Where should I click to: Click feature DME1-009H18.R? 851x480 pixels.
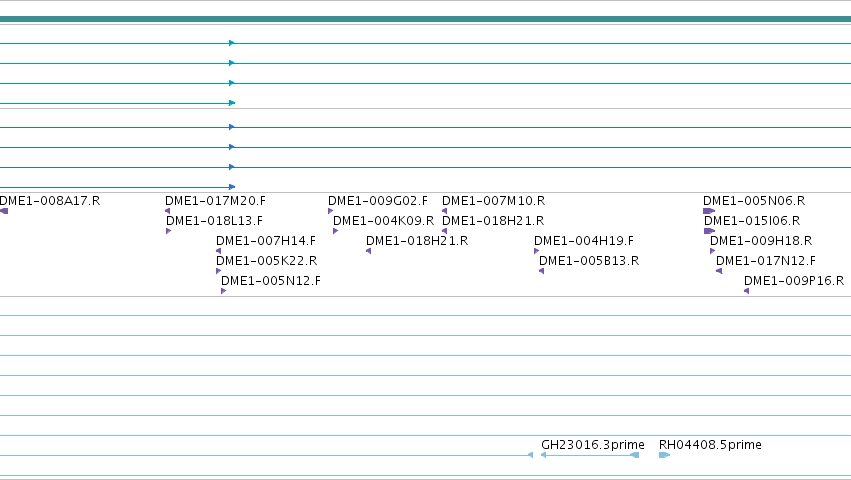761,241
